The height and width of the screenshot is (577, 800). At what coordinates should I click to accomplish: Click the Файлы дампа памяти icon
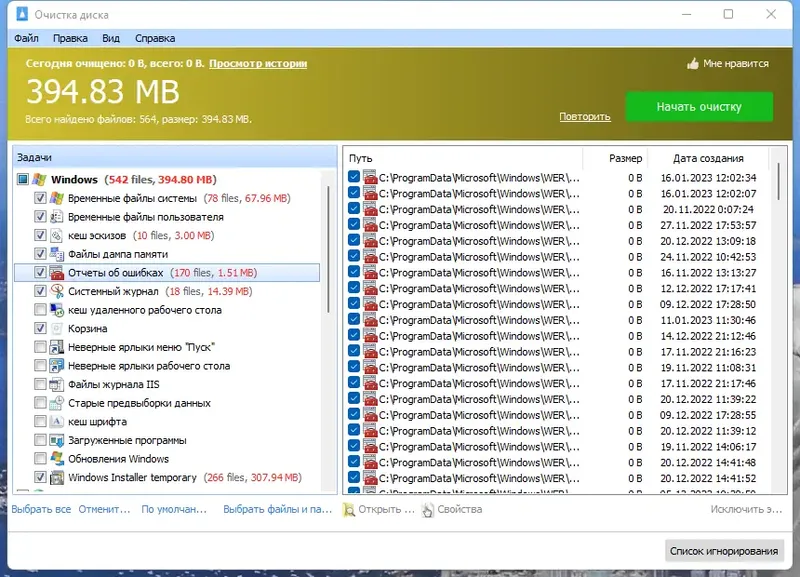pos(57,254)
